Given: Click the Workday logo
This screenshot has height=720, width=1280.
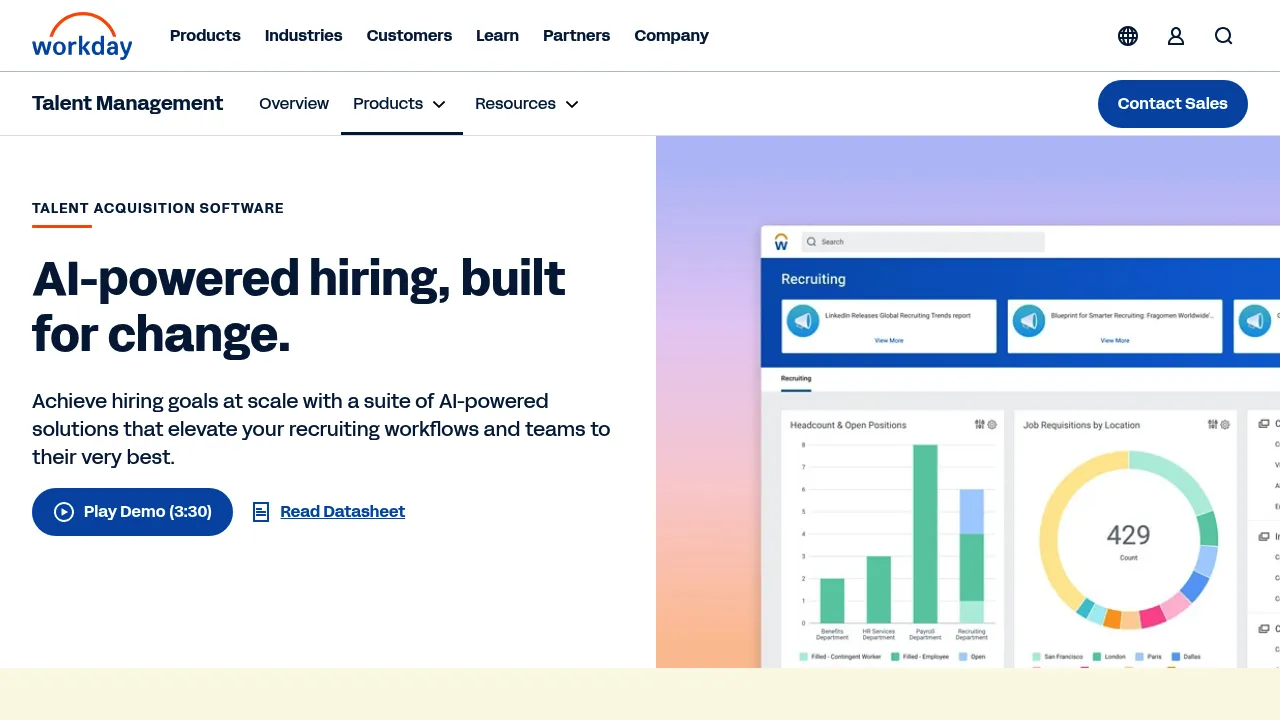Looking at the screenshot, I should pyautogui.click(x=82, y=36).
